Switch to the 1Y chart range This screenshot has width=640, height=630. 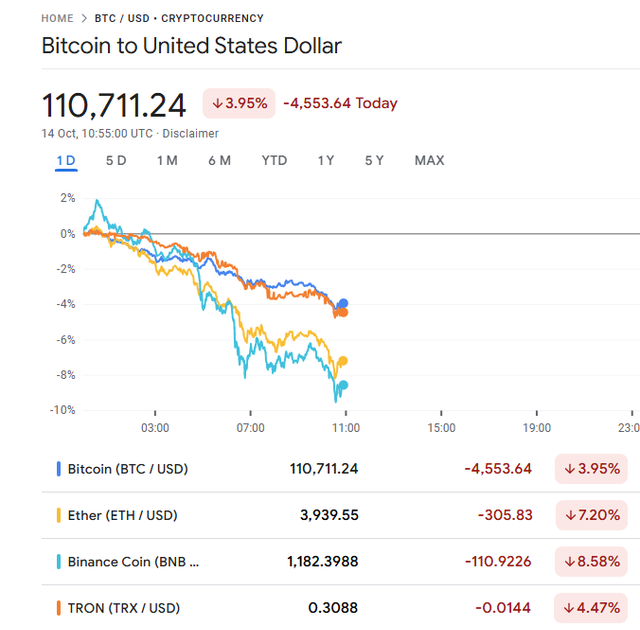(326, 160)
